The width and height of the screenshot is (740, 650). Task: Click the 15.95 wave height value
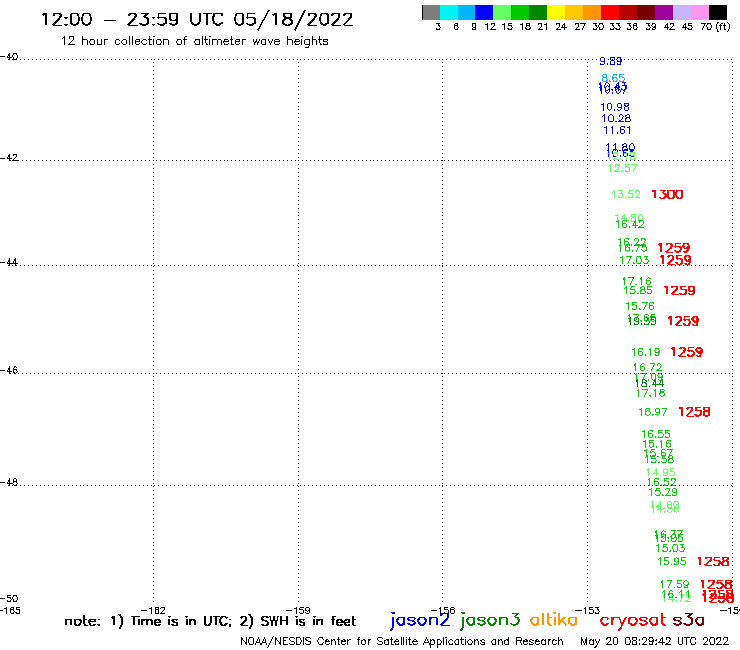(672, 562)
